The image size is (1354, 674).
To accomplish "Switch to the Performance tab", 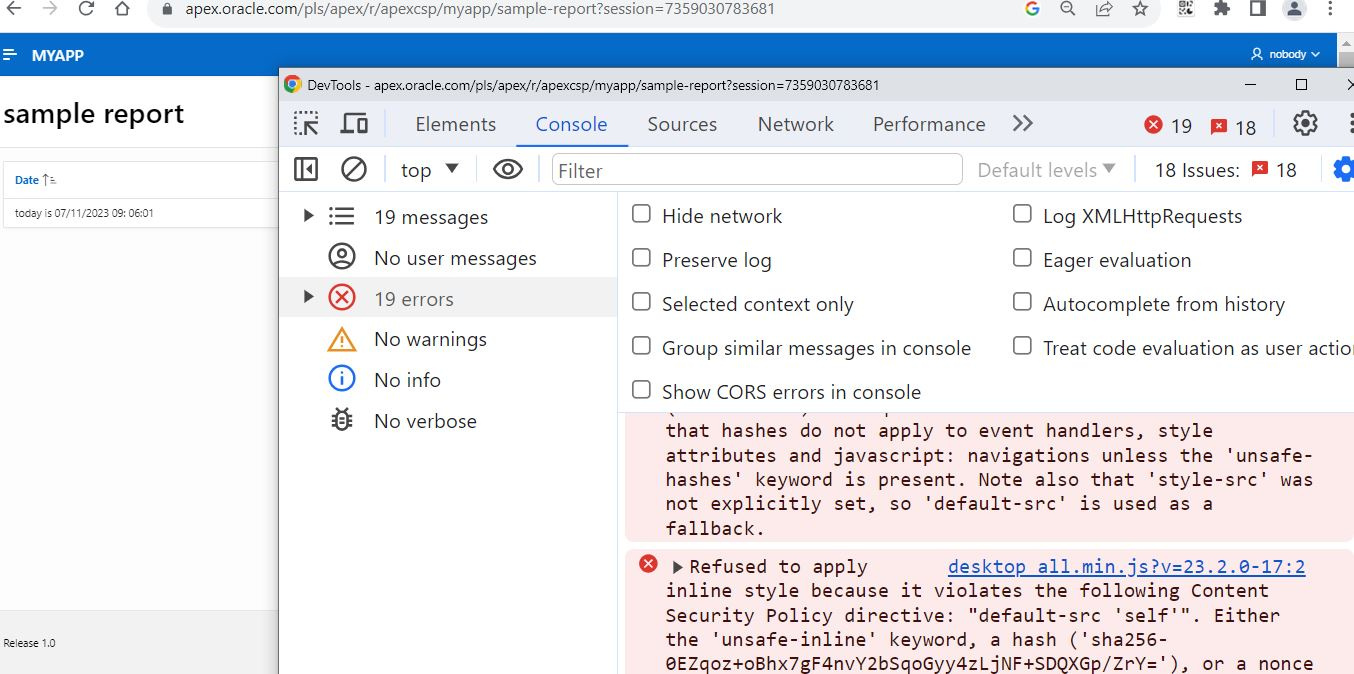I will 929,124.
